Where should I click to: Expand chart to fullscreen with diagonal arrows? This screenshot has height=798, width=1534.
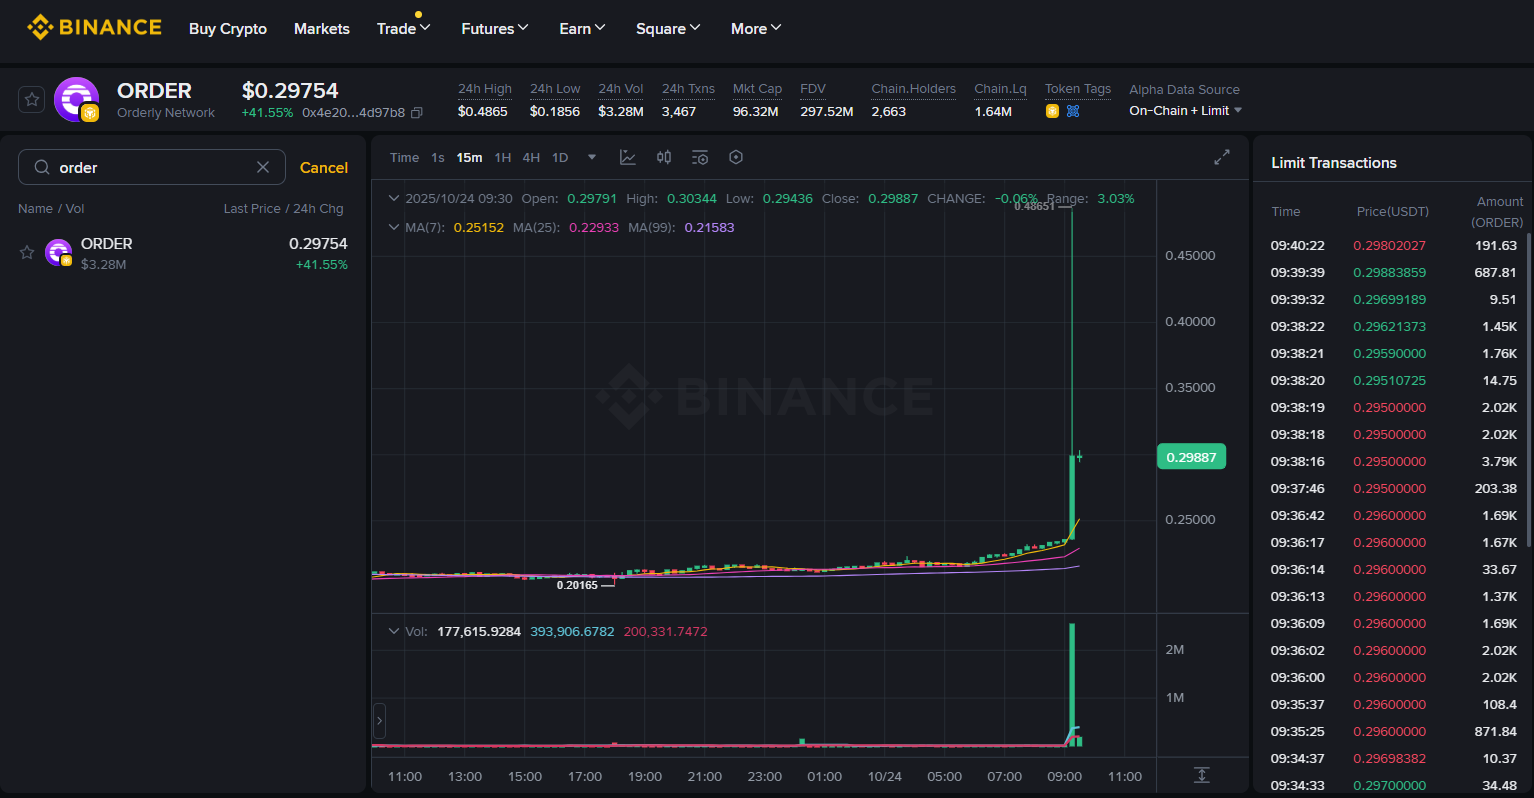click(1221, 157)
